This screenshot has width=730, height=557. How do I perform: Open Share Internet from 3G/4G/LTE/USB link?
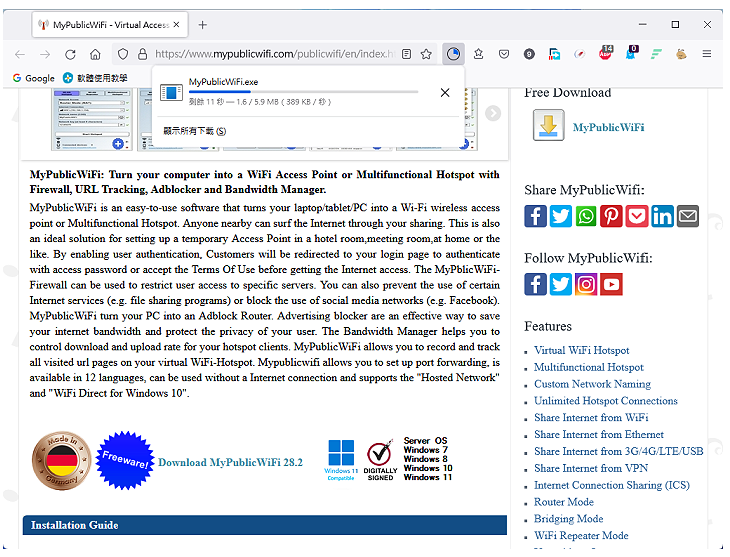tap(618, 451)
